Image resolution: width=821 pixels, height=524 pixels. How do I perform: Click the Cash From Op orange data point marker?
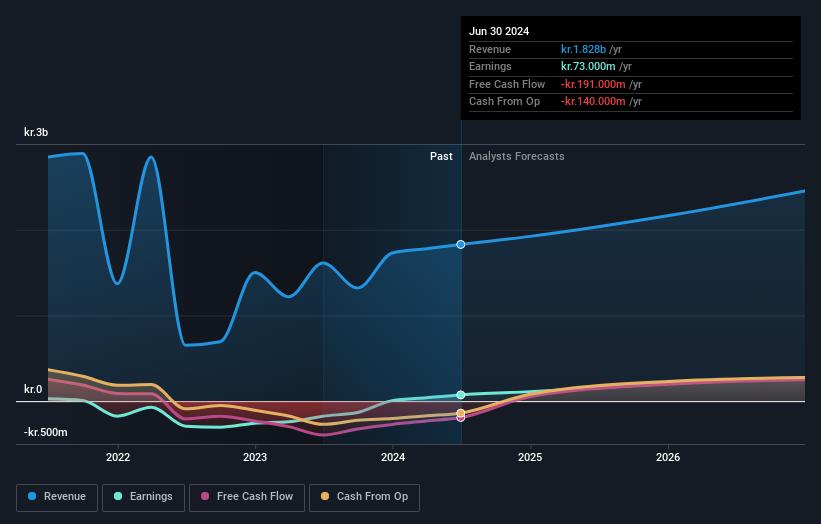461,413
